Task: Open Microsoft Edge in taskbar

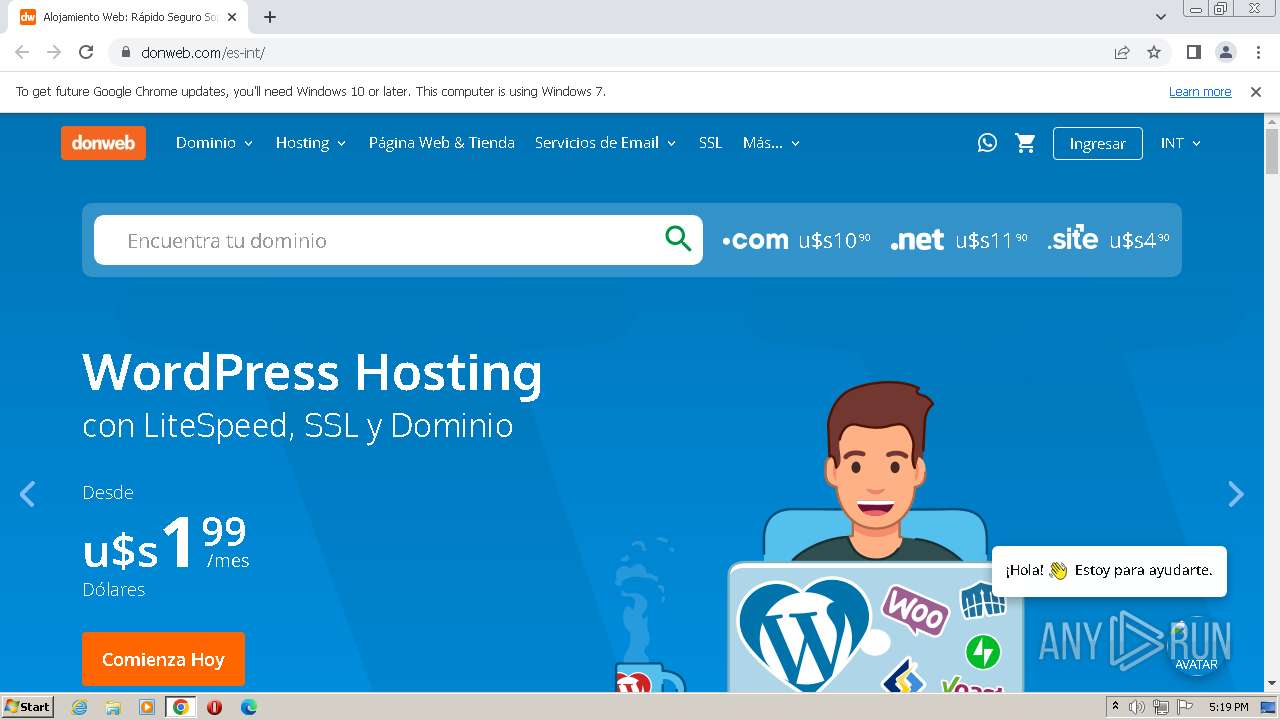Action: click(x=248, y=707)
